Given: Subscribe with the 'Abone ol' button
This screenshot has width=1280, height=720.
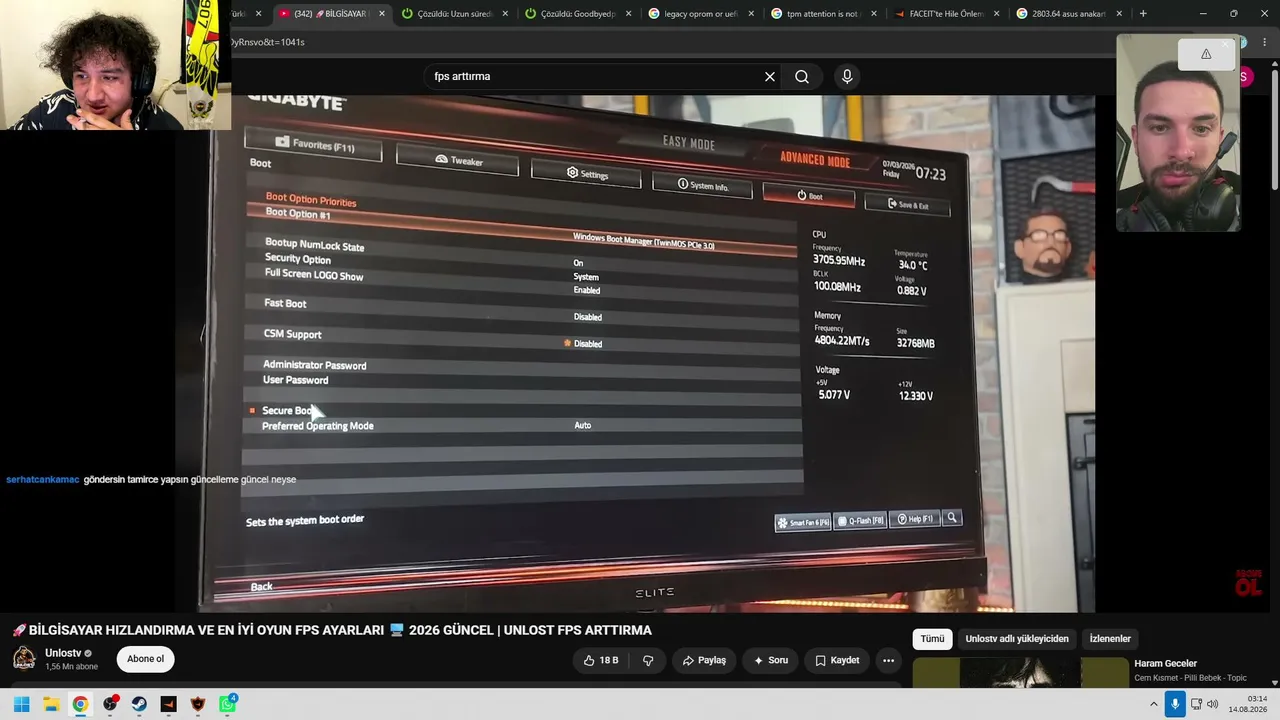Looking at the screenshot, I should pyautogui.click(x=145, y=659).
